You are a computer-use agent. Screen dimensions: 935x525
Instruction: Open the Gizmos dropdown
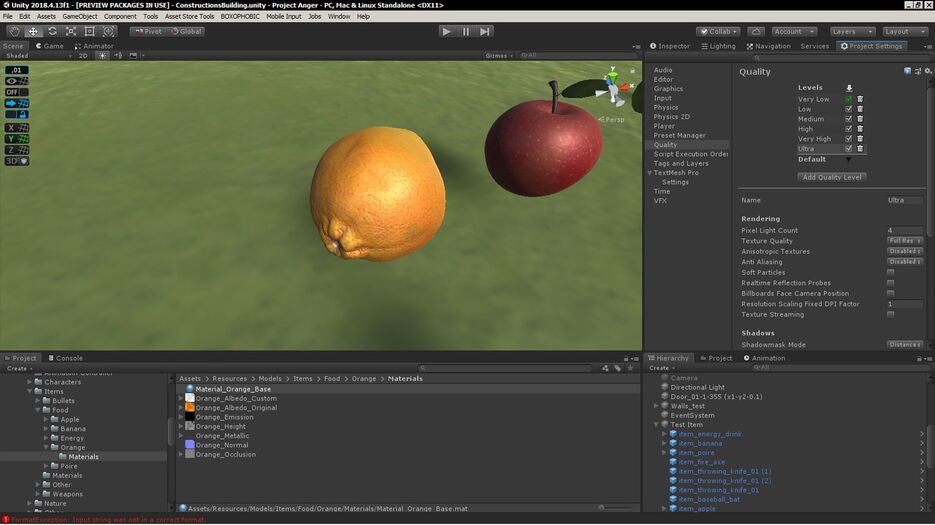tap(499, 55)
